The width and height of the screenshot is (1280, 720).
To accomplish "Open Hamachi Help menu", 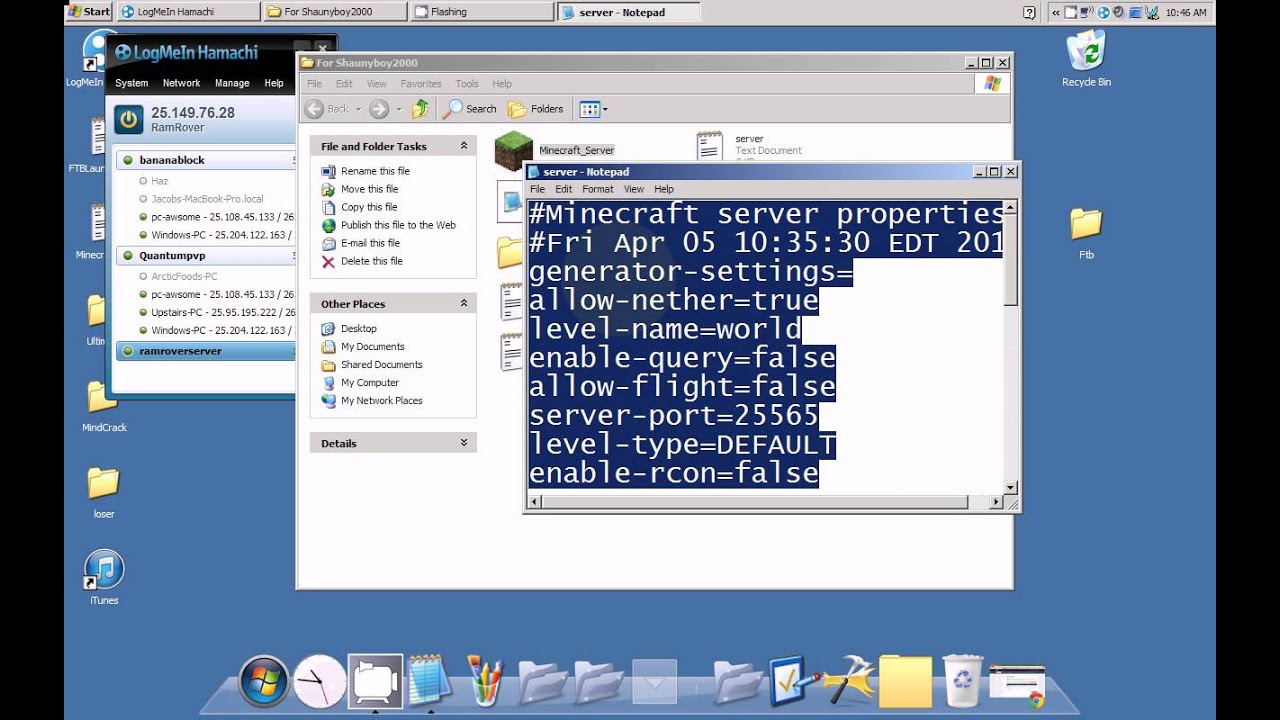I will pyautogui.click(x=273, y=83).
